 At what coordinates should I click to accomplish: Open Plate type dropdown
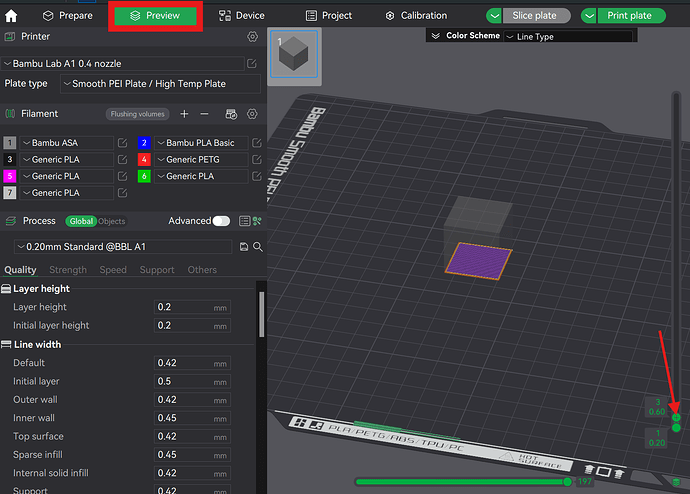(x=160, y=84)
